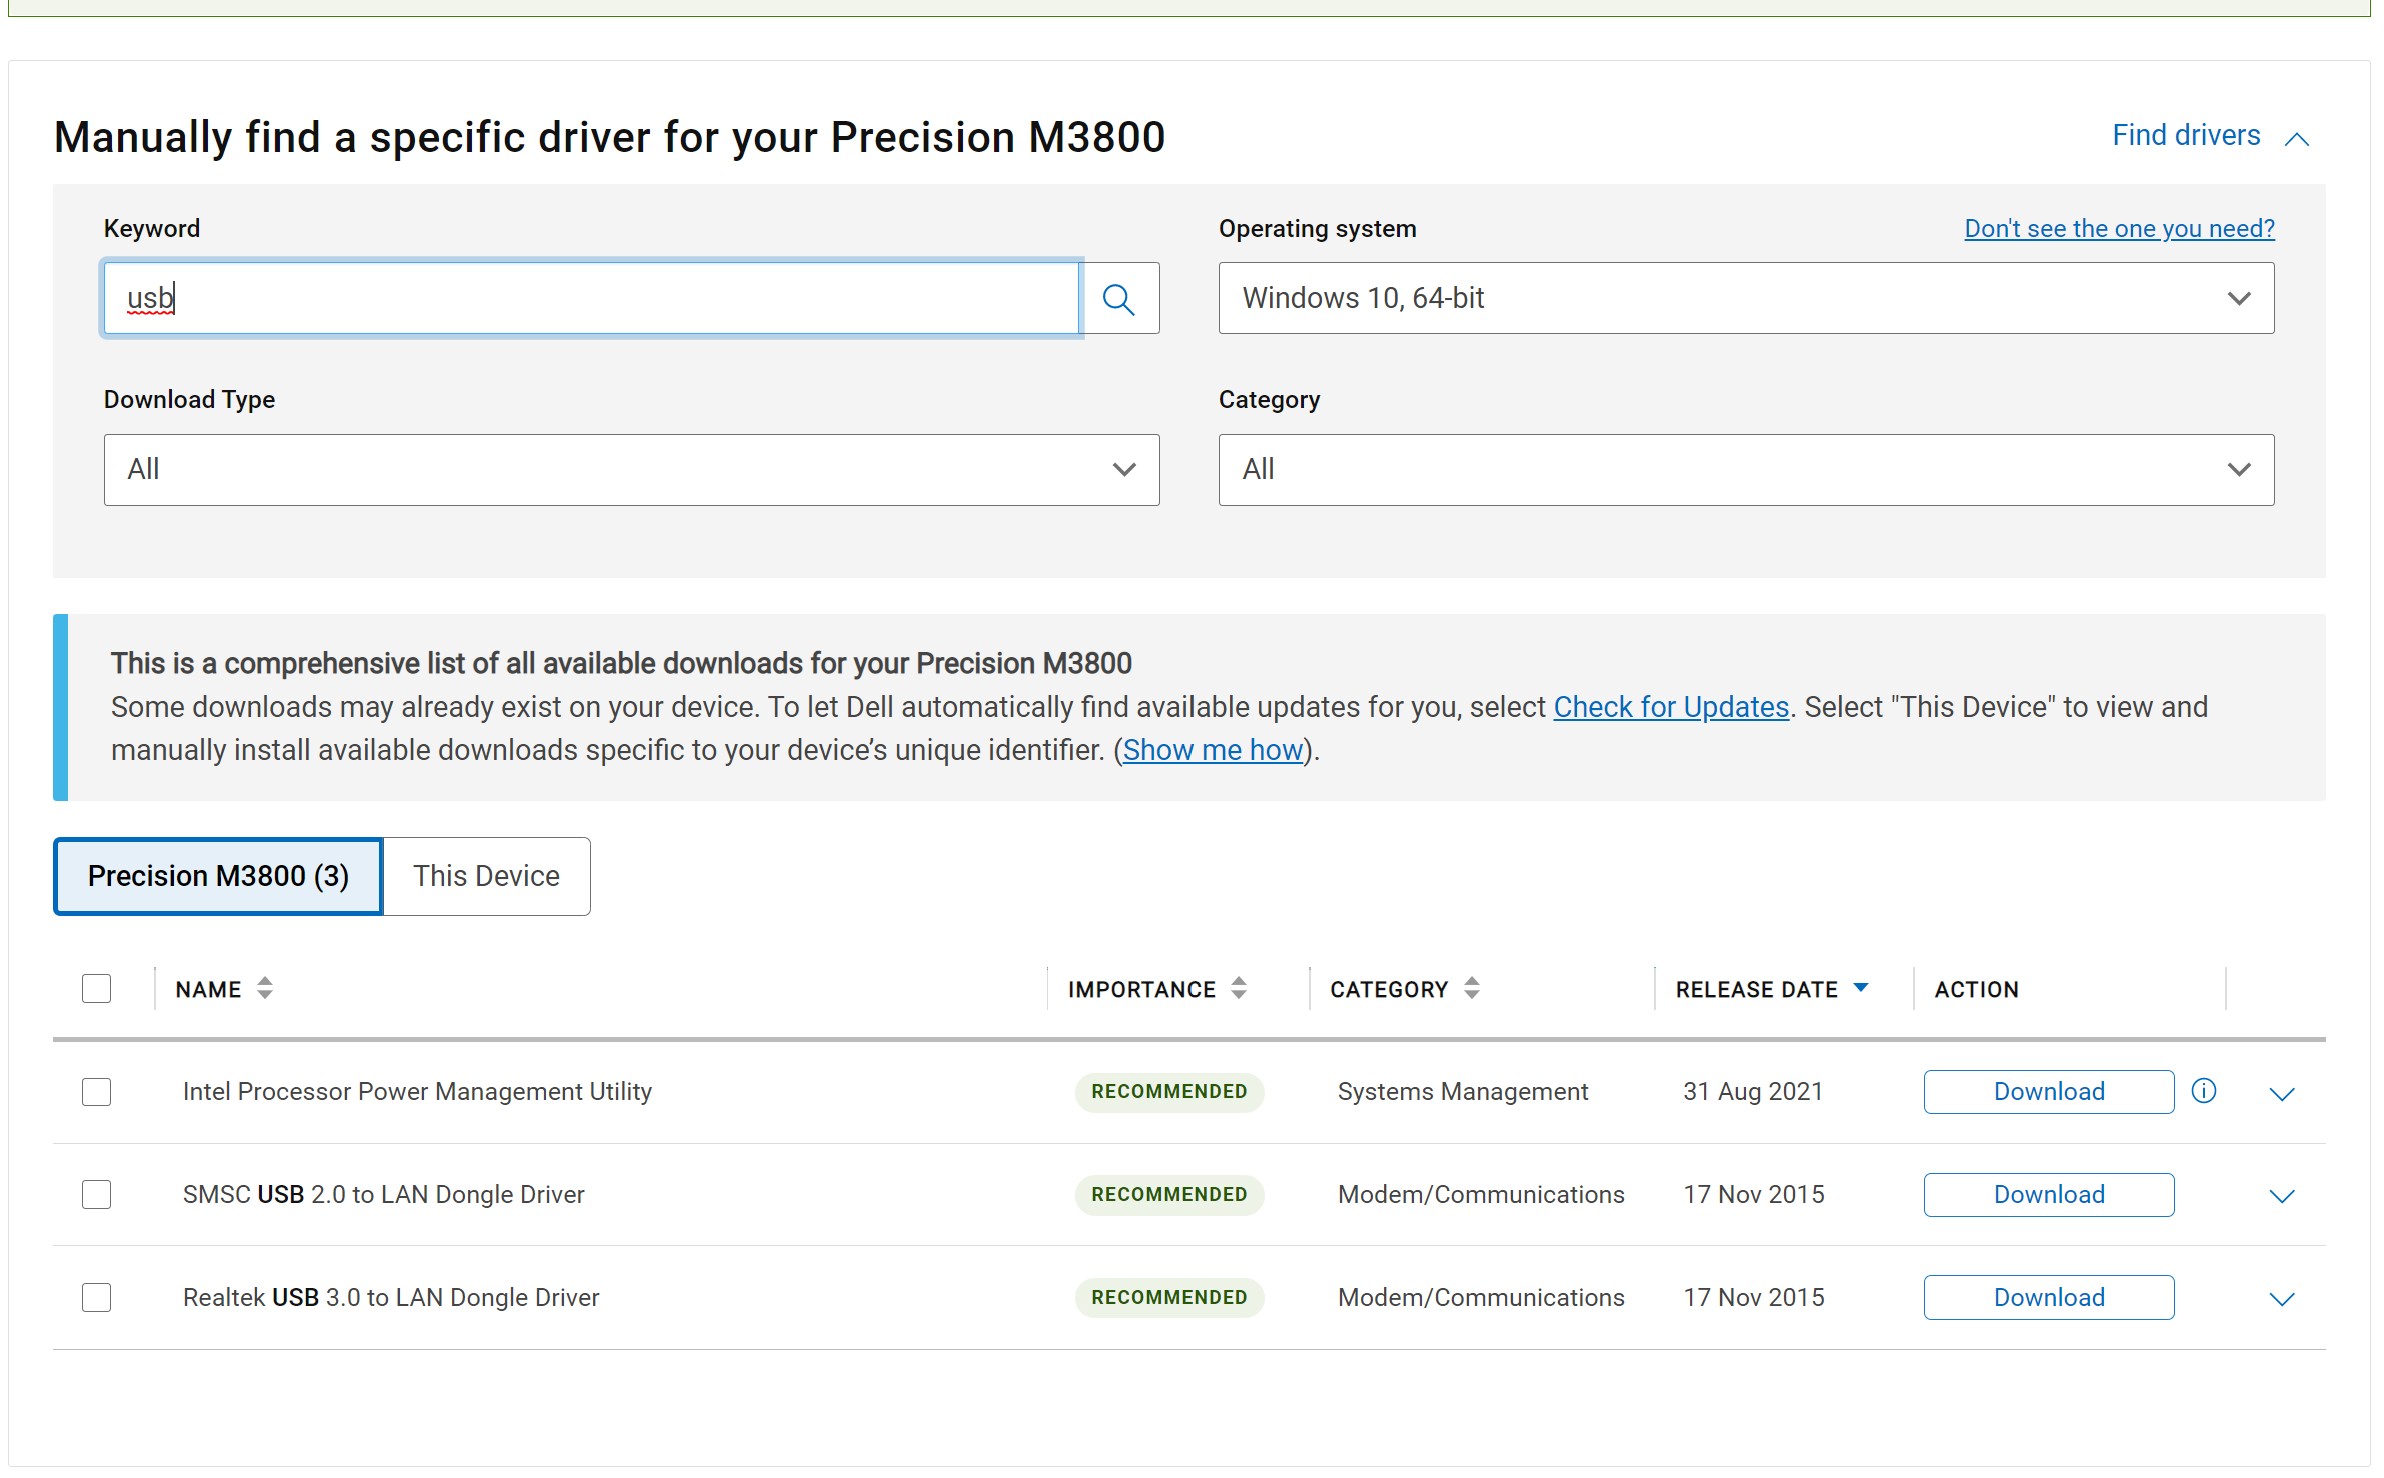Expand details for Realtek USB 3.0 driver
Viewport: 2384px width, 1478px height.
[x=2281, y=1300]
